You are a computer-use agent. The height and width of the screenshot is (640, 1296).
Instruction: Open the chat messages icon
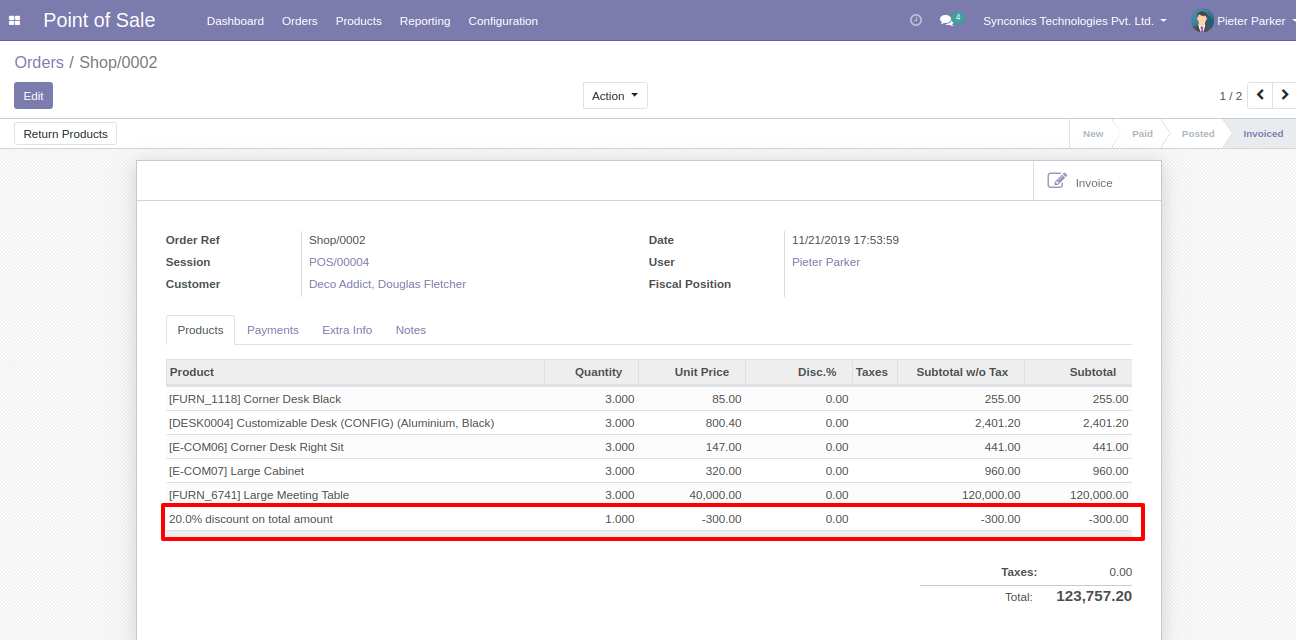tap(947, 21)
